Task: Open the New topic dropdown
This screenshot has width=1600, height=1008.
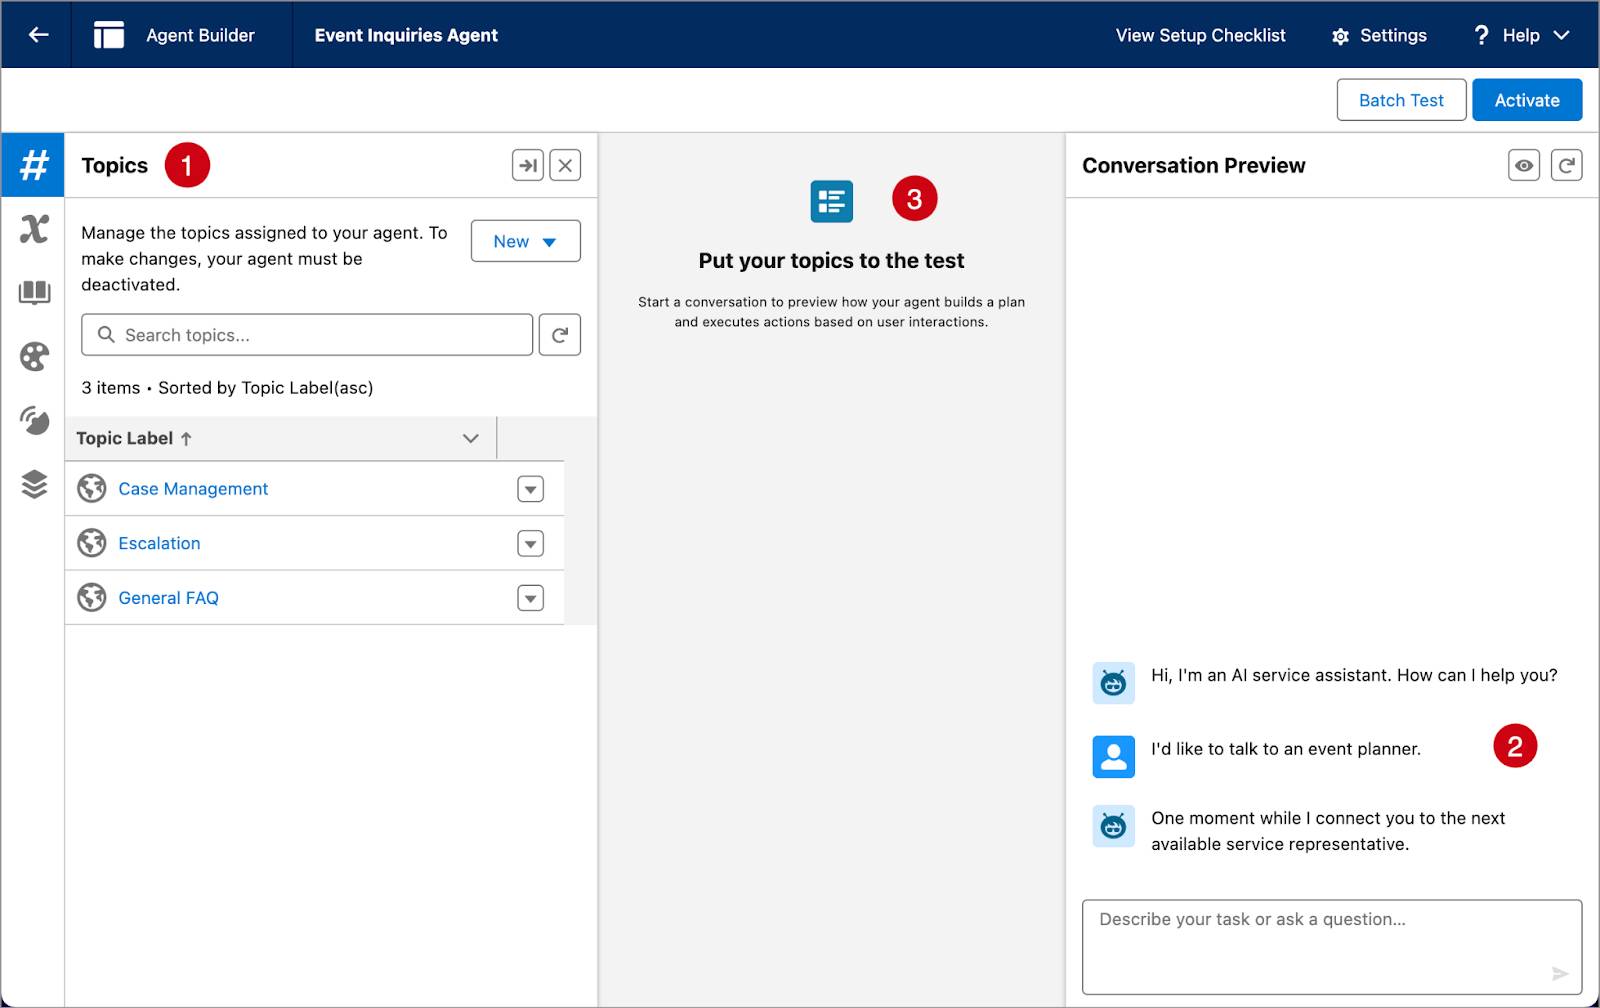Action: tap(525, 241)
